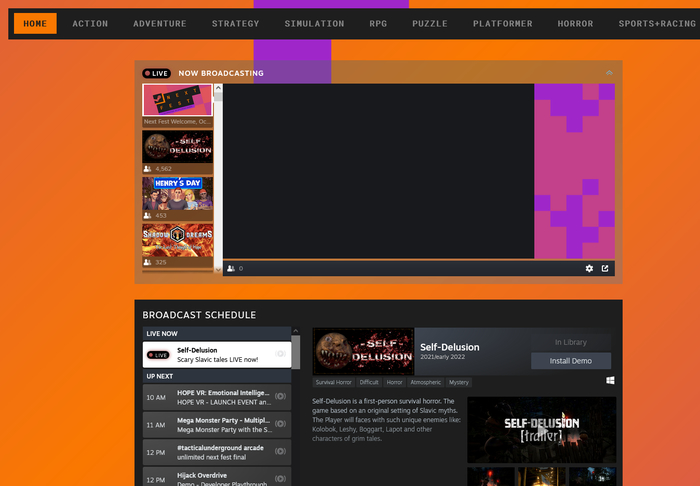Image resolution: width=700 pixels, height=486 pixels.
Task: Open the ADVENTURE category tab
Action: point(160,24)
